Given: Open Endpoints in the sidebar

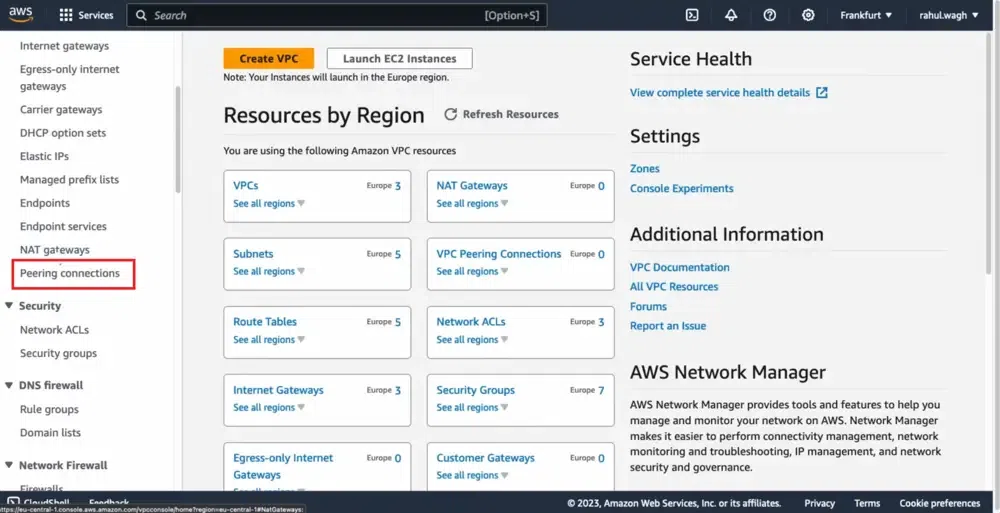Looking at the screenshot, I should tap(45, 203).
